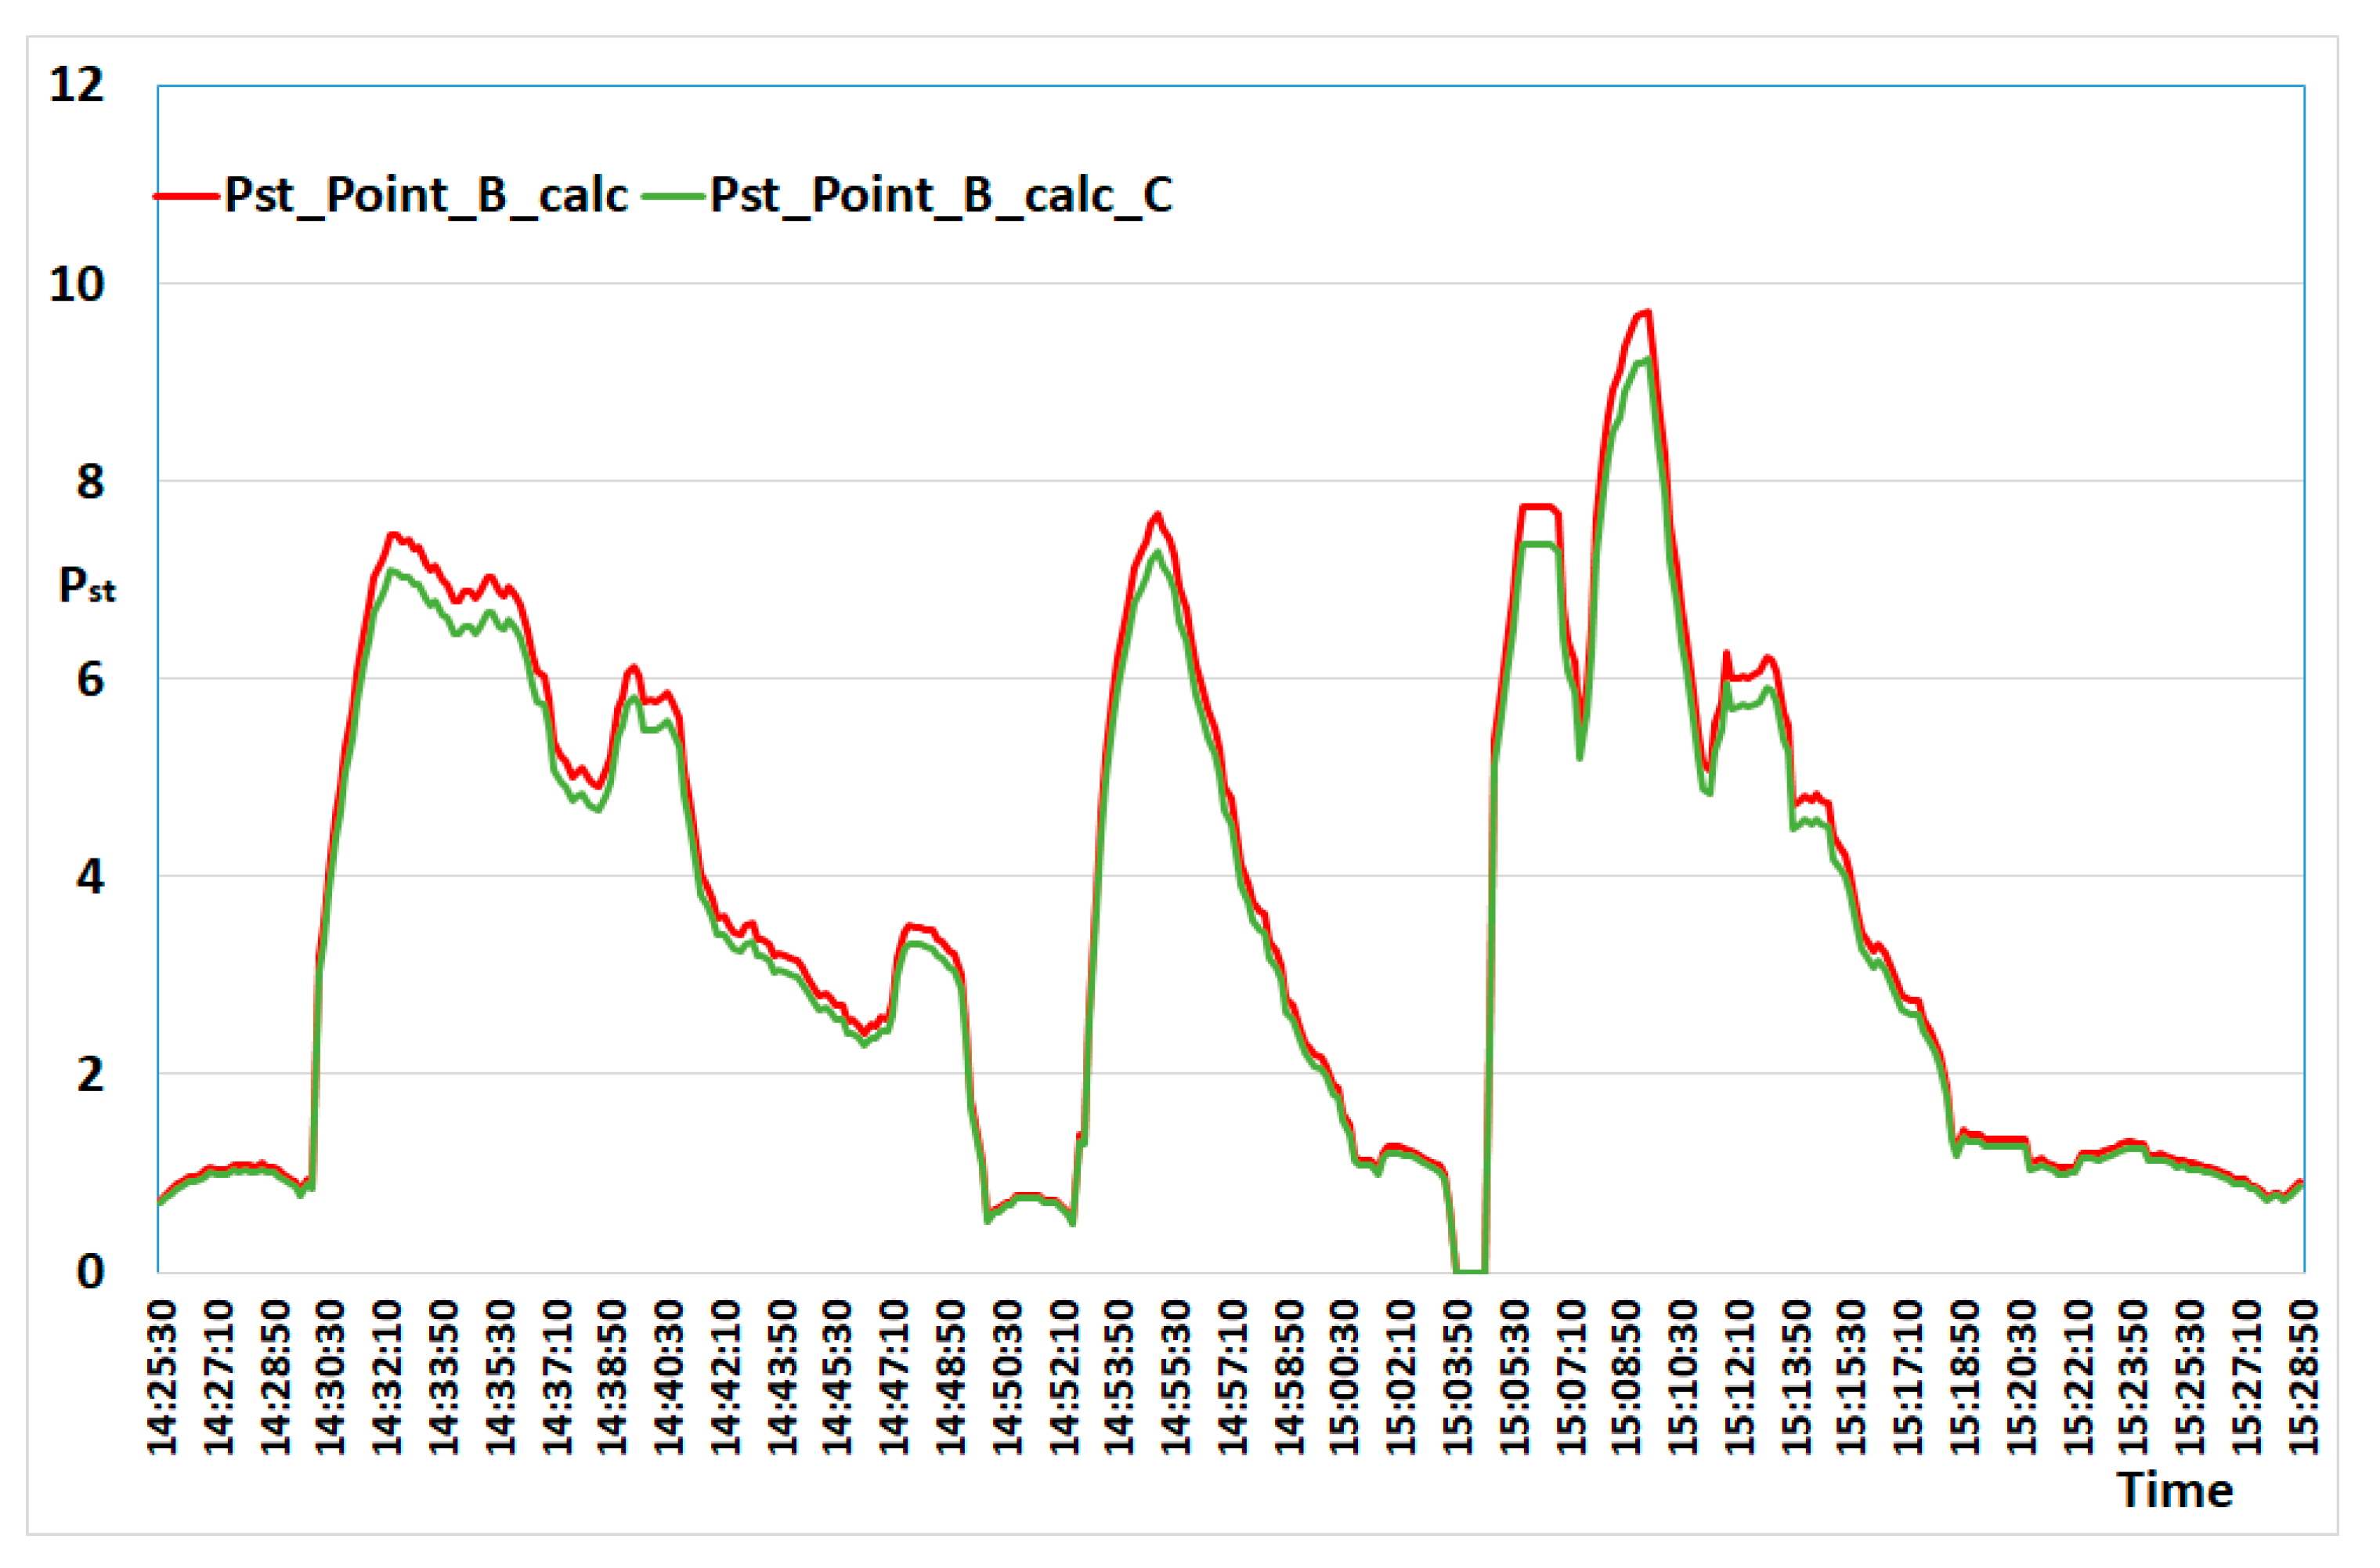
Task: Click the Pst y-axis title
Action: 87,585
